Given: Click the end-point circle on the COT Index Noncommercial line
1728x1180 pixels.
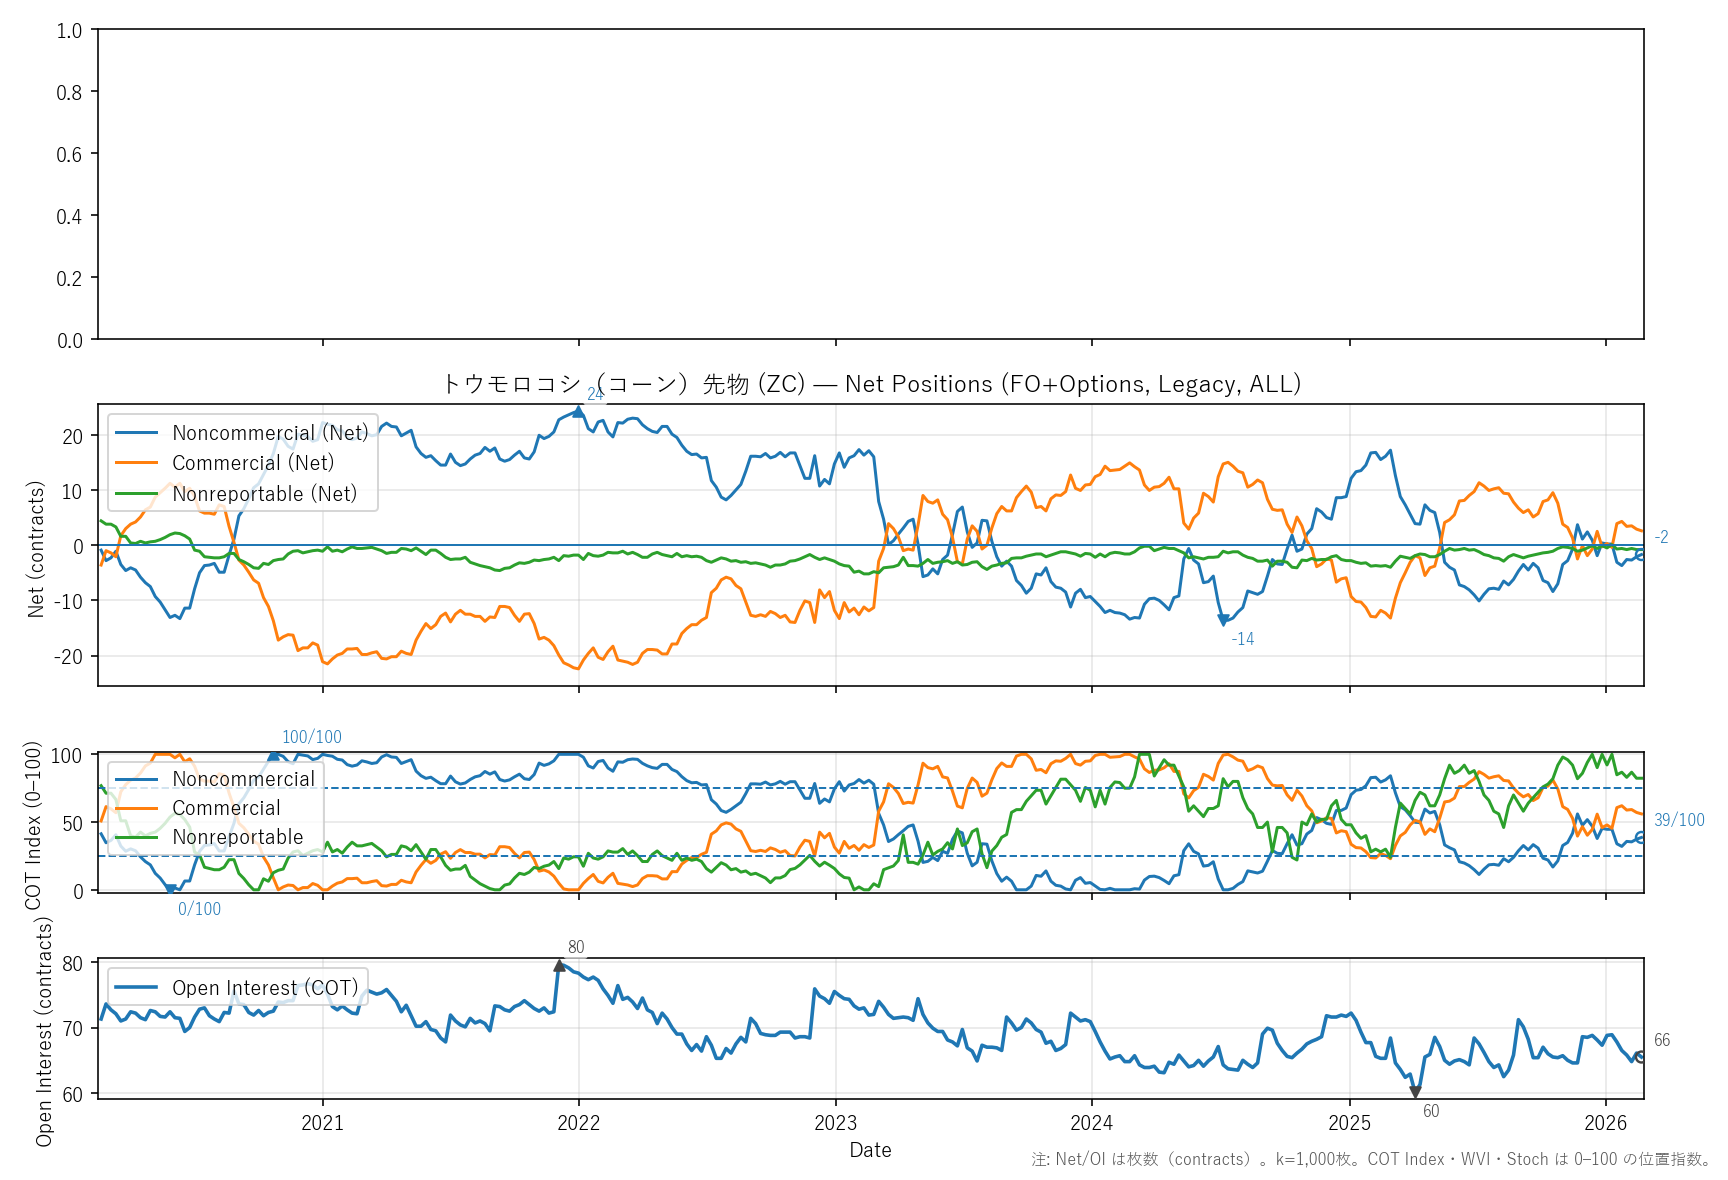Looking at the screenshot, I should click(x=1640, y=837).
